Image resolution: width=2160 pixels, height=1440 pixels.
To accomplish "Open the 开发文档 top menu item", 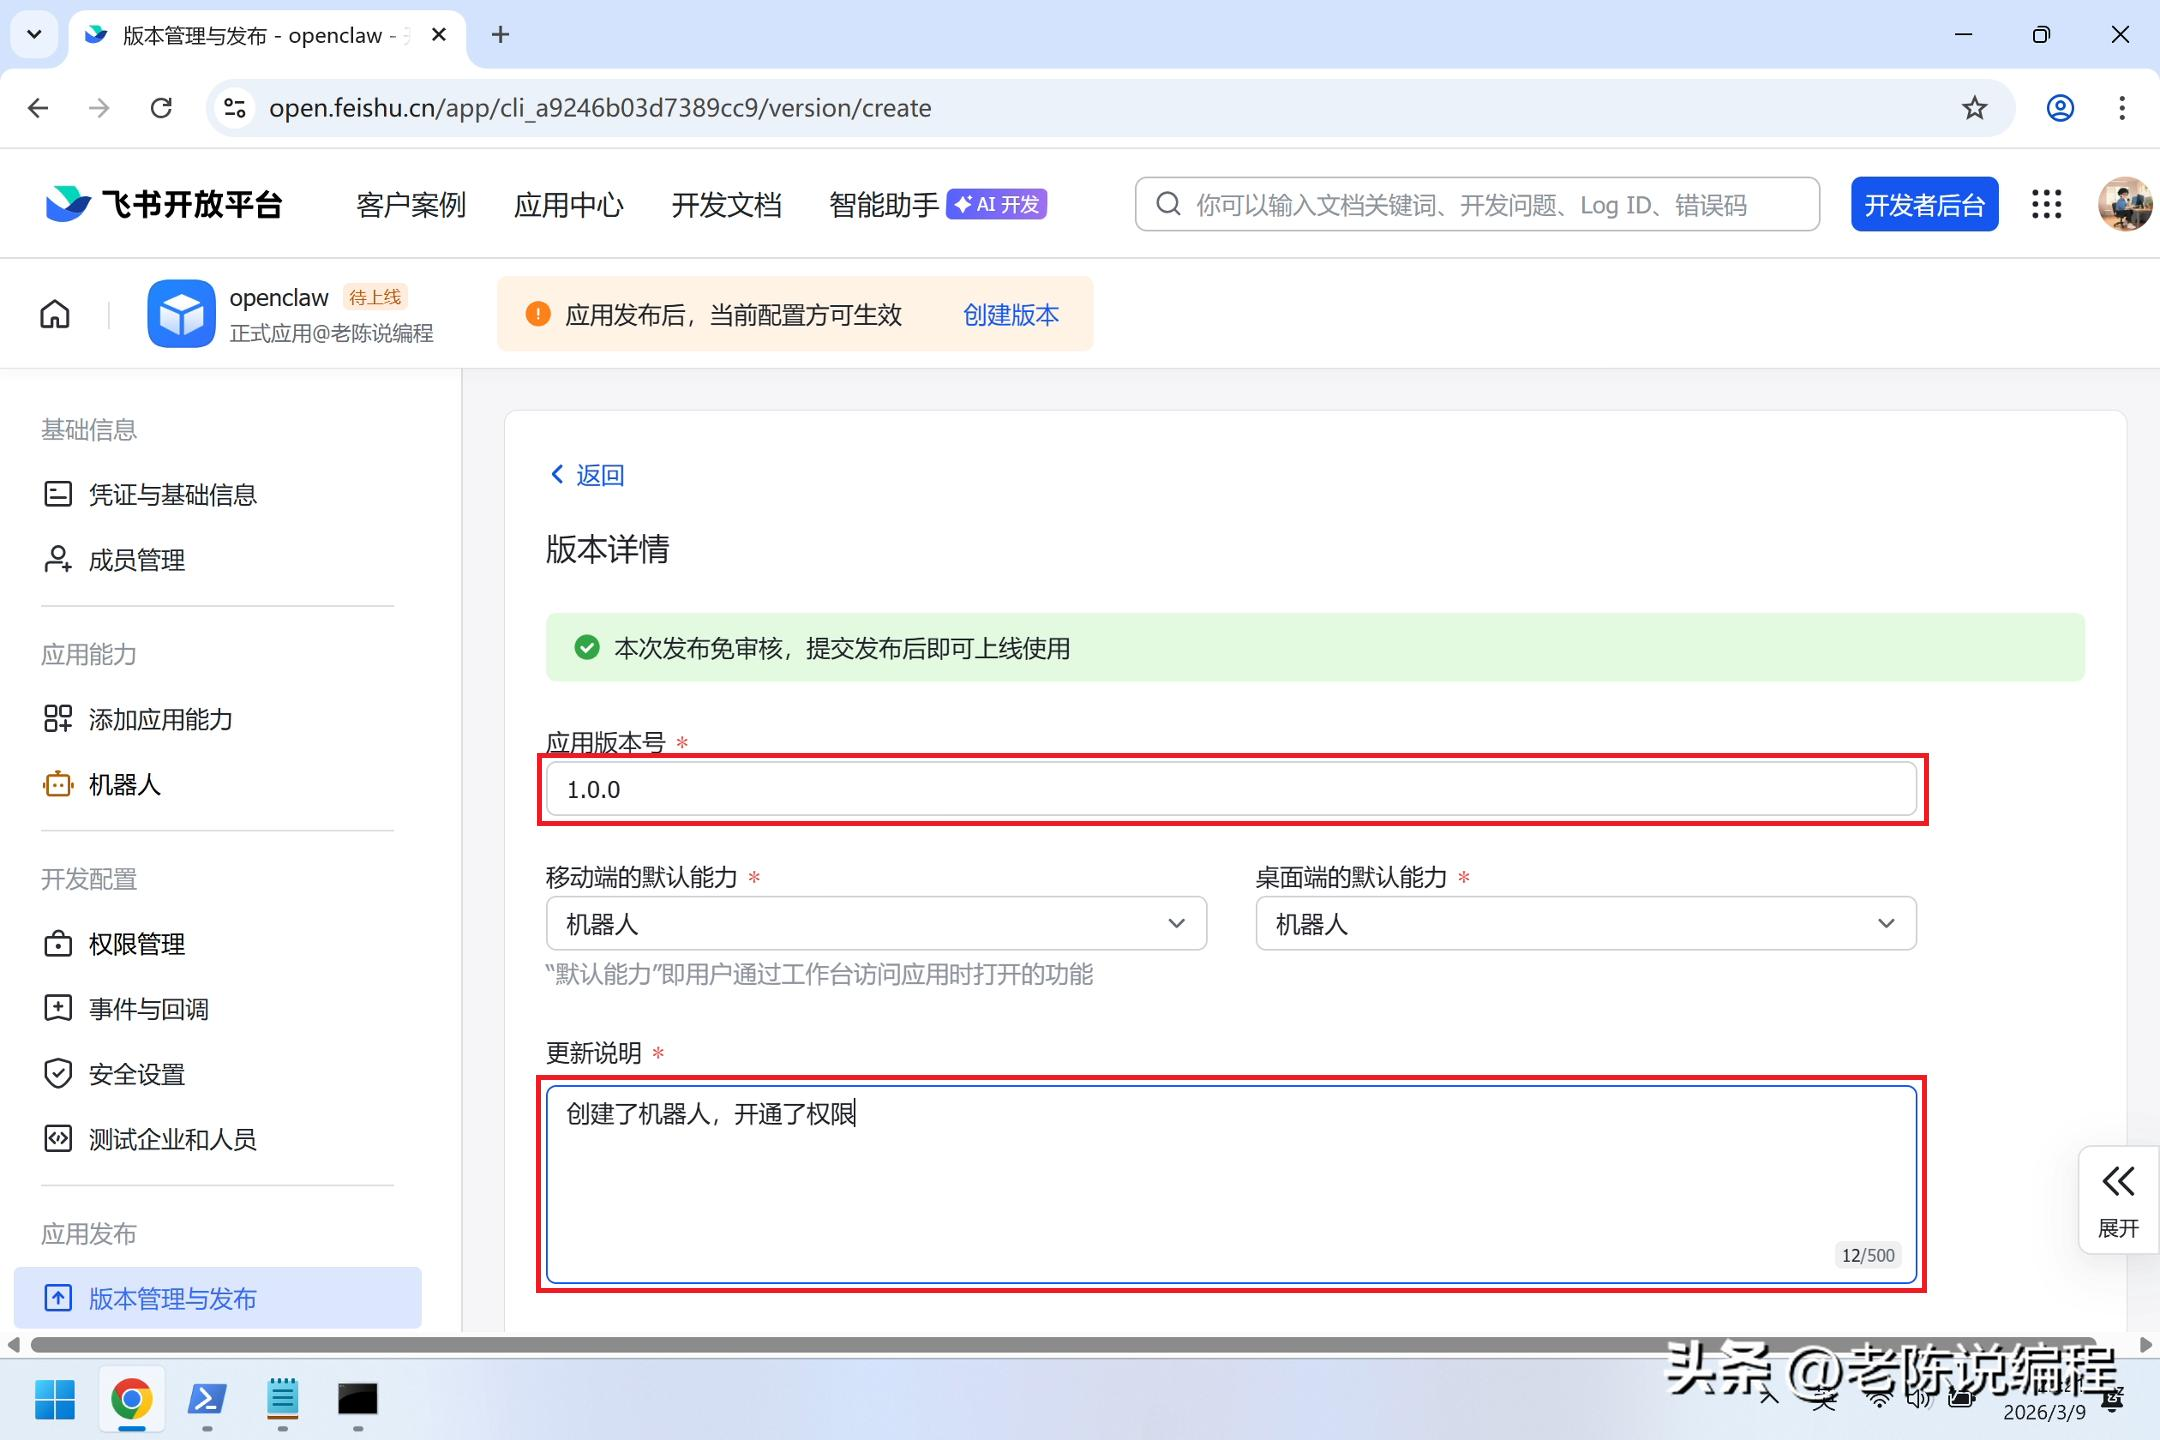I will (726, 205).
